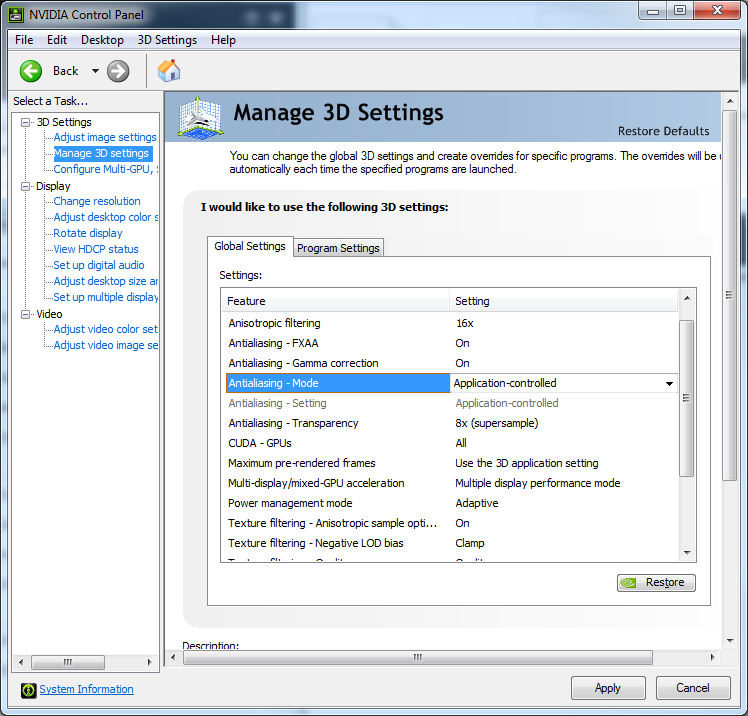Click the settings list vertical scrollbar thumb

click(x=686, y=398)
